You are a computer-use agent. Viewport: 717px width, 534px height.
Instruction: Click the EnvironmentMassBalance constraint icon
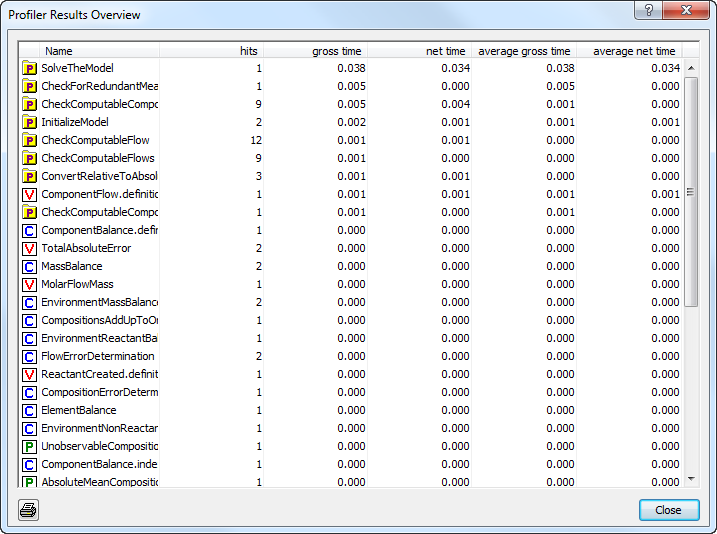(29, 302)
